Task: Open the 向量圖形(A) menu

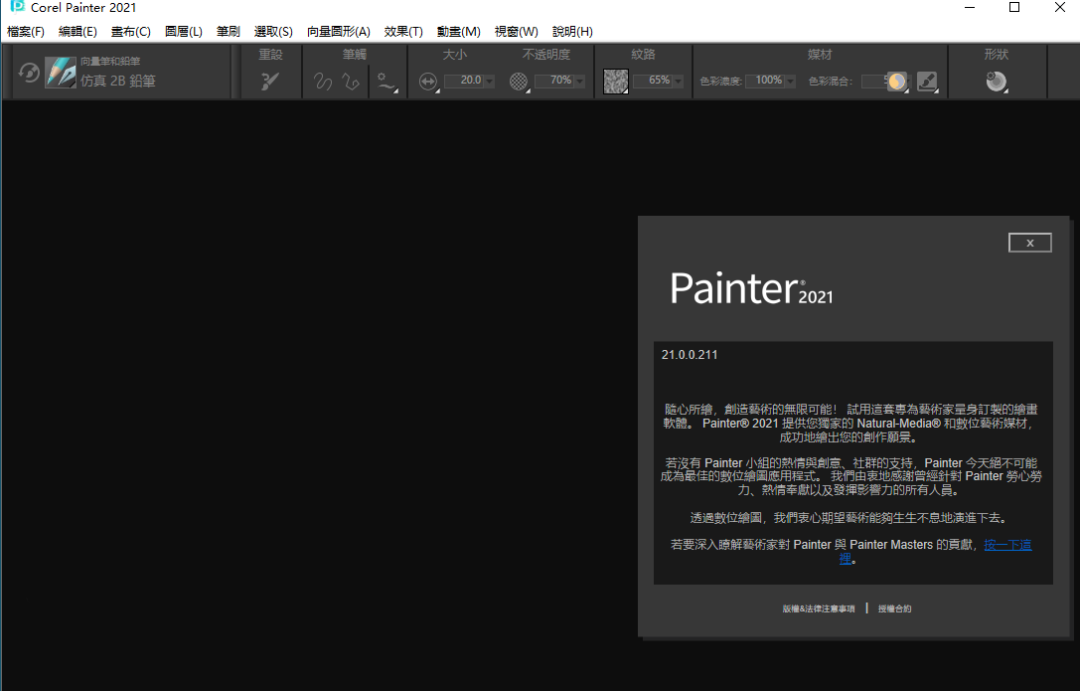Action: tap(339, 32)
